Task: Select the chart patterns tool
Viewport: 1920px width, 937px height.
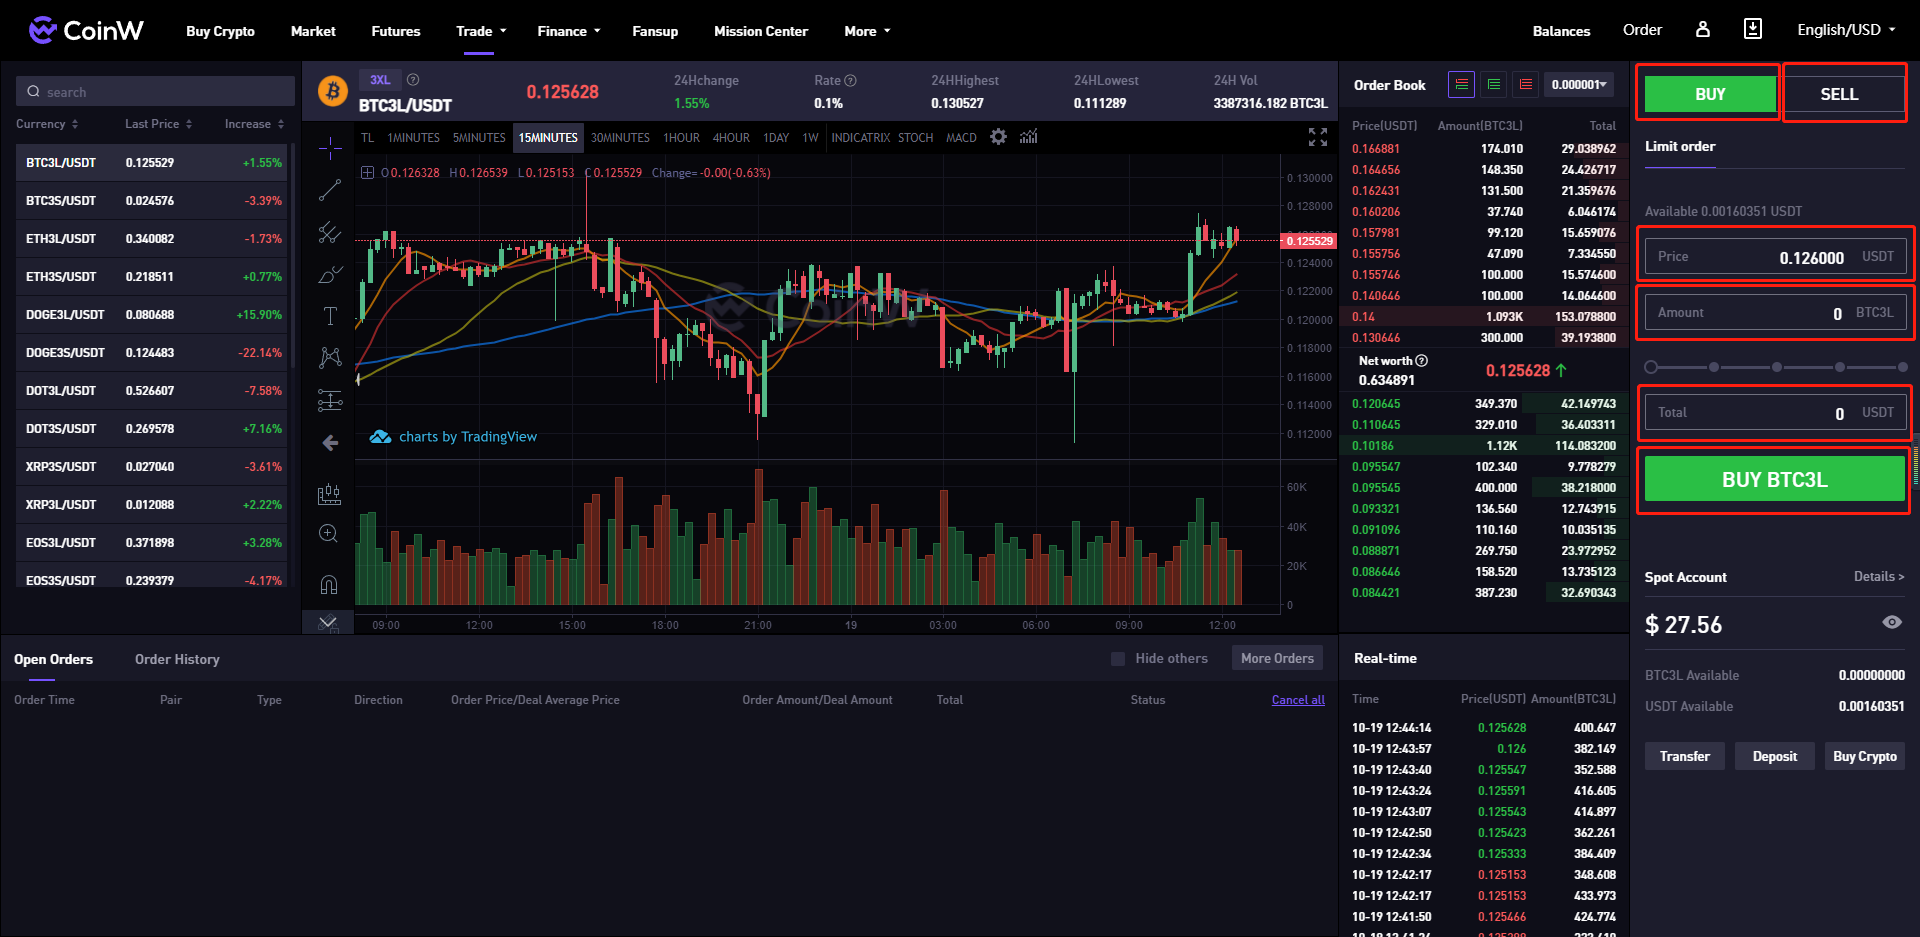Action: tap(330, 358)
